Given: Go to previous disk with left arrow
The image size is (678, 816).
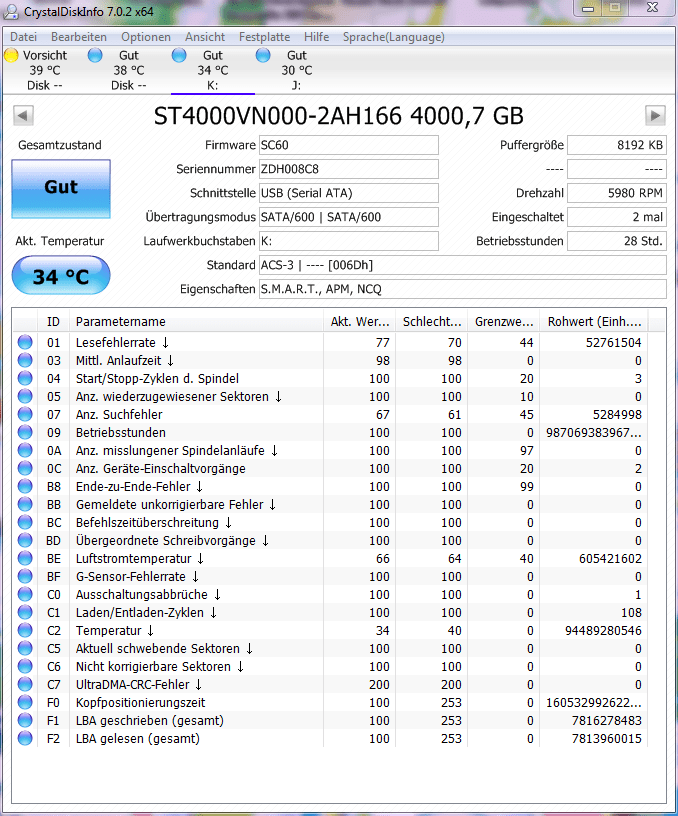Looking at the screenshot, I should tap(23, 116).
